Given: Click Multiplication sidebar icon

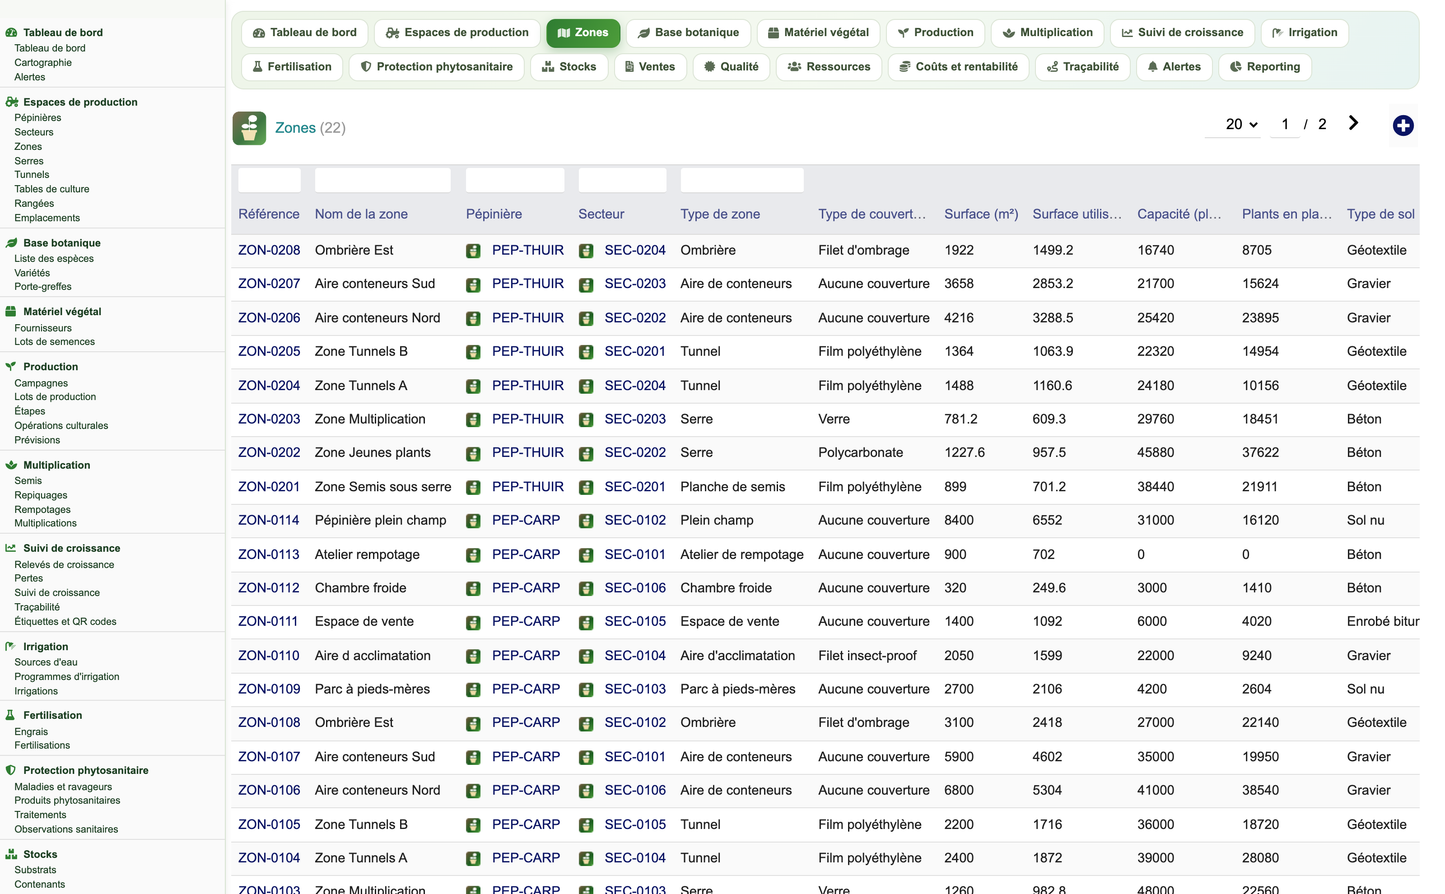Looking at the screenshot, I should [x=12, y=465].
